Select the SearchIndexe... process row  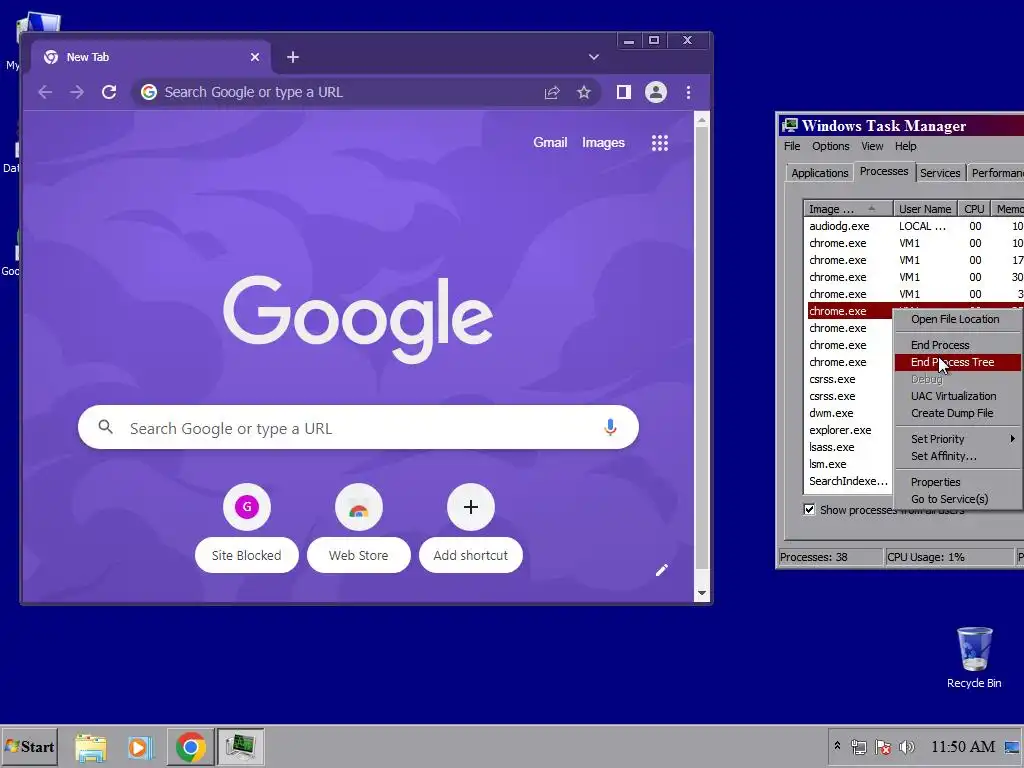[x=849, y=481]
